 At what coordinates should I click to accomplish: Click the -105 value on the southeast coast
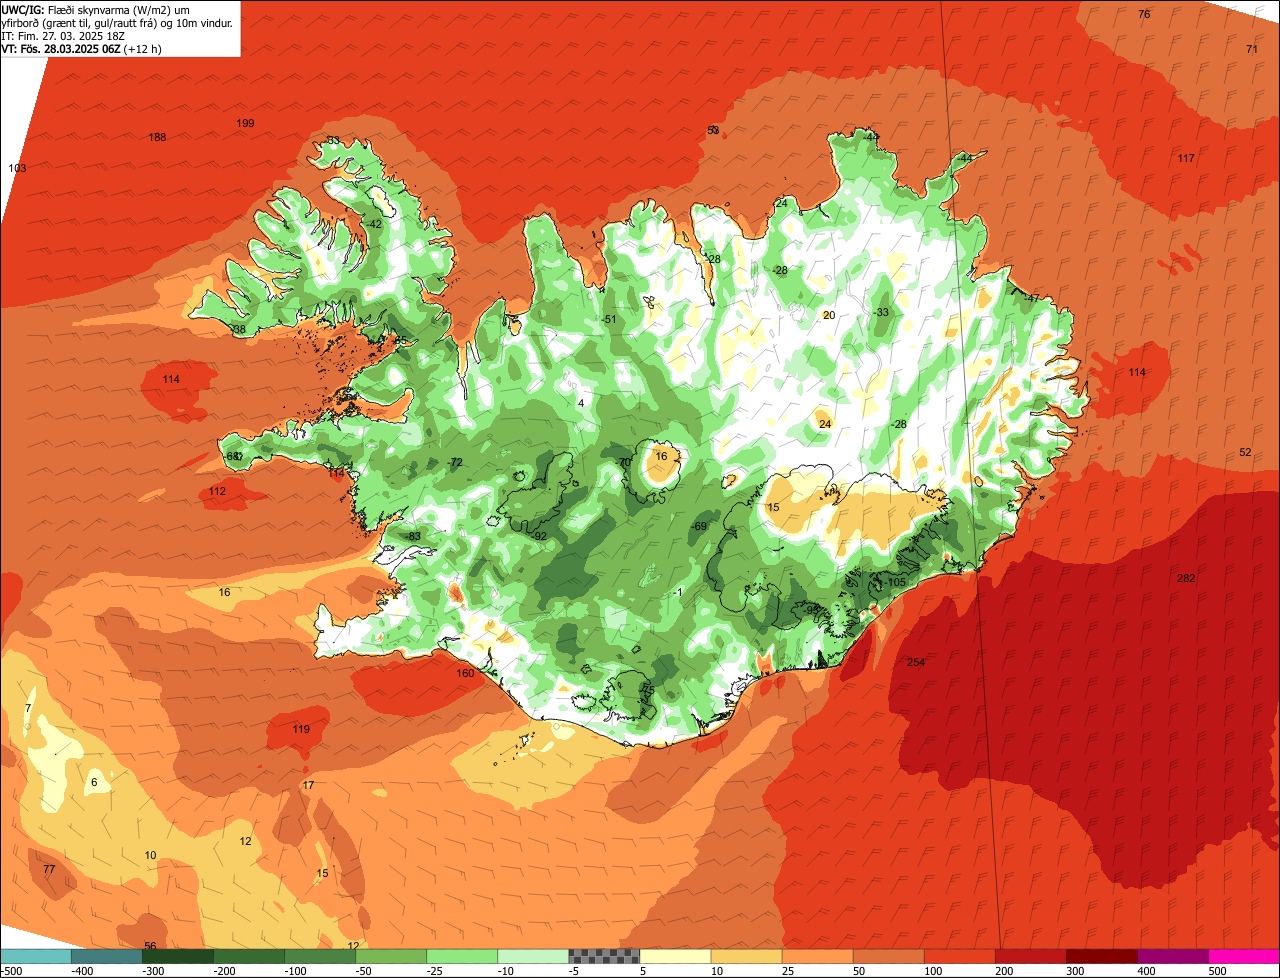895,582
